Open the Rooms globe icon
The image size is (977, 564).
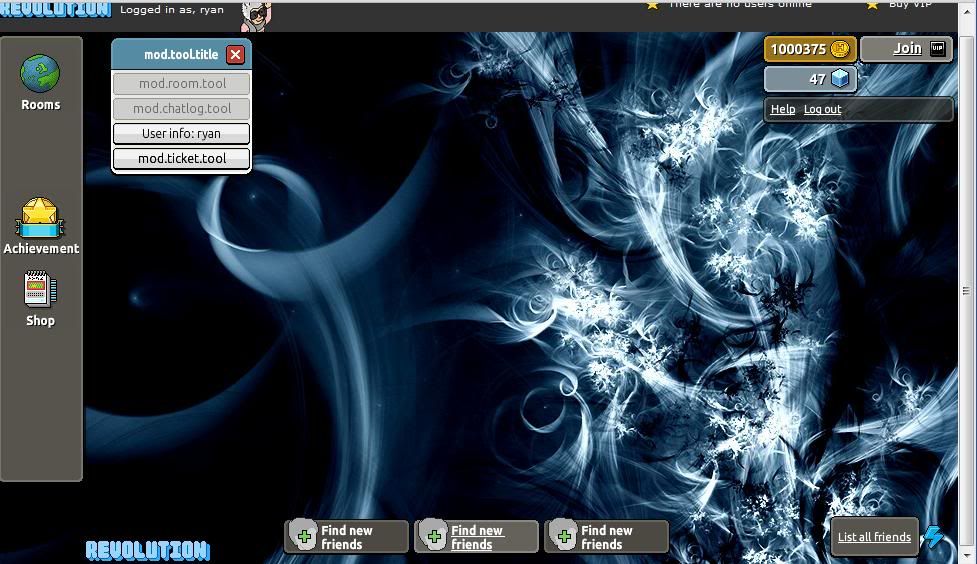[x=40, y=75]
